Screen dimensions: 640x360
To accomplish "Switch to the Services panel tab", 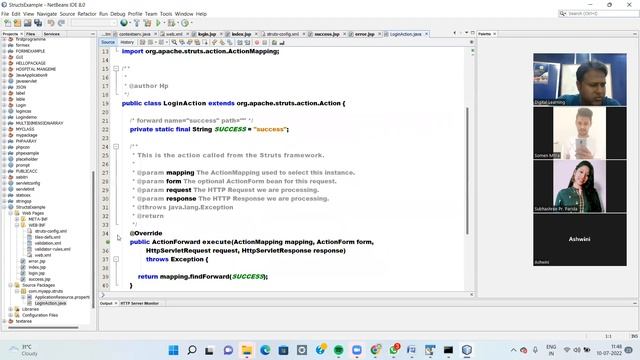I will tap(51, 34).
